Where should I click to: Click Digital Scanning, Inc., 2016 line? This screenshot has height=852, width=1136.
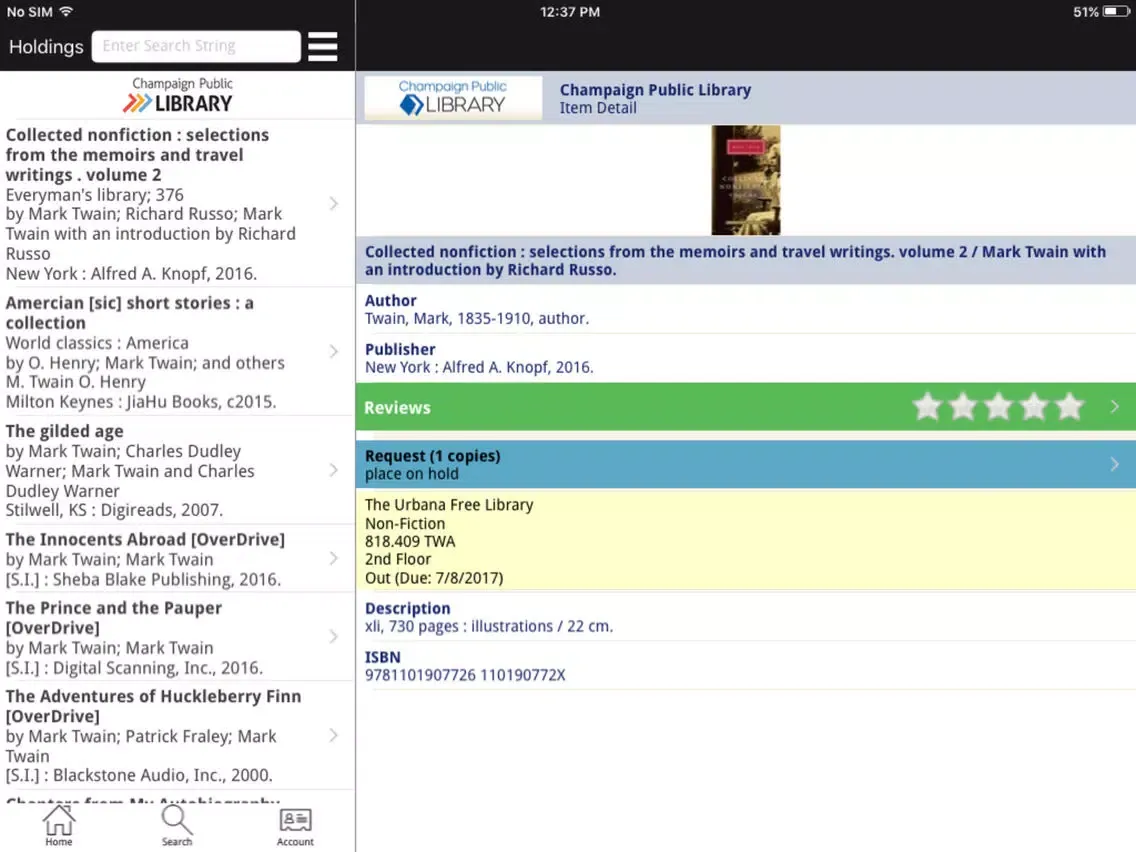point(134,668)
